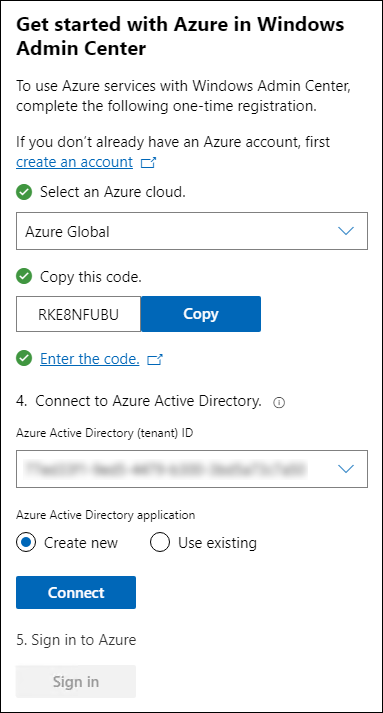Expand the Azure Active Directory tenant ID dropdown

point(192,469)
